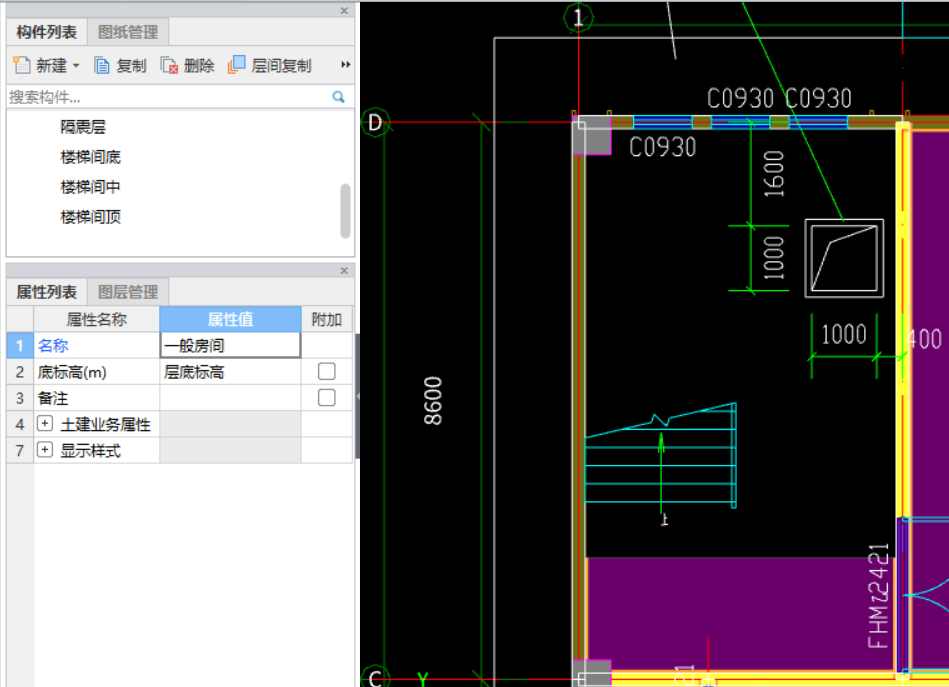Select 楼梯间底 in component list
Image resolution: width=949 pixels, height=687 pixels.
(91, 157)
